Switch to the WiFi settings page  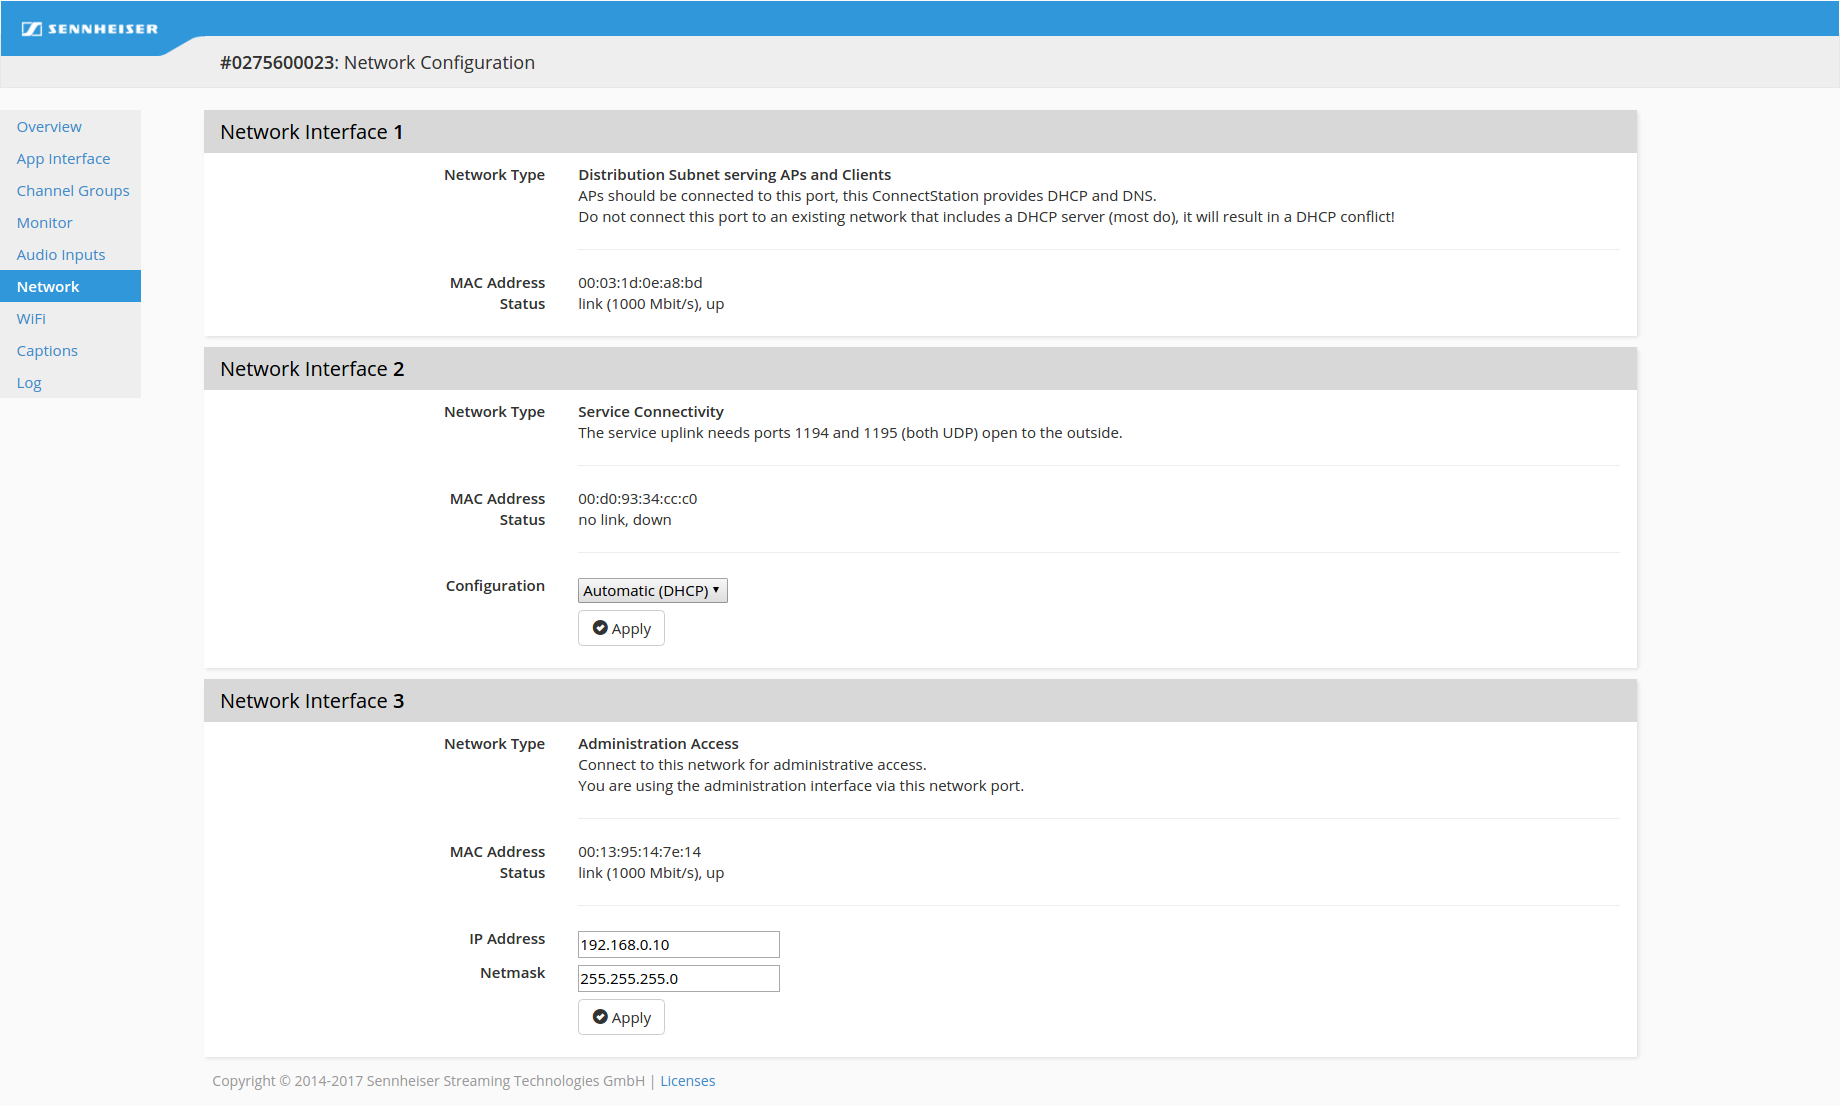click(x=31, y=319)
